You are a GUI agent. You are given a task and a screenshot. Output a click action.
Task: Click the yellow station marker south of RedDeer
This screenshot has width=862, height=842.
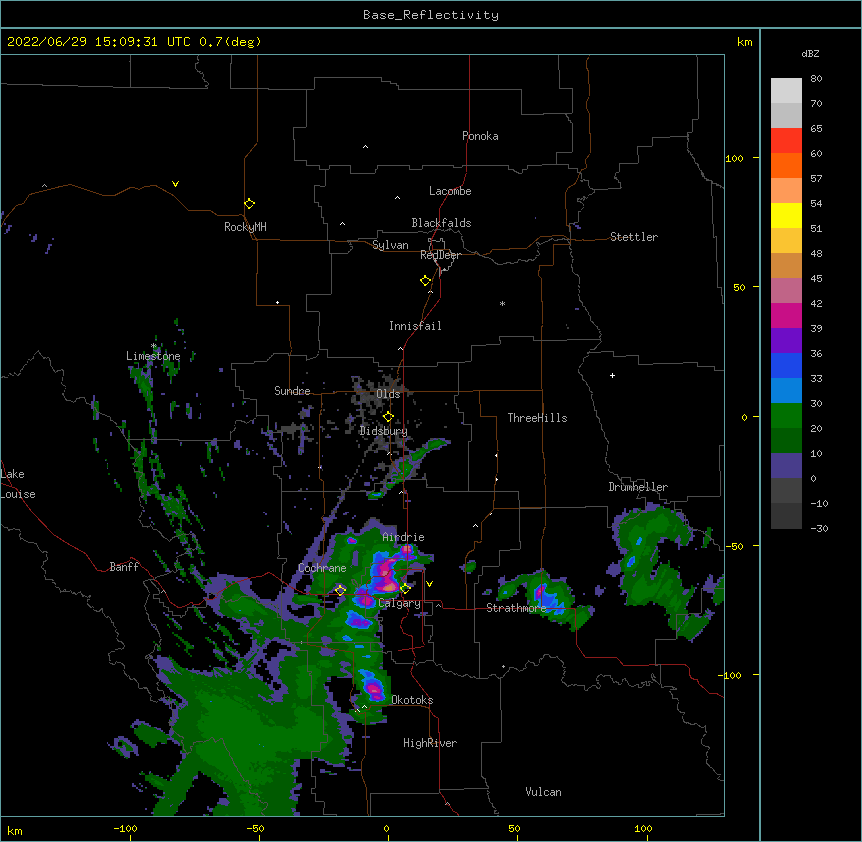click(425, 281)
